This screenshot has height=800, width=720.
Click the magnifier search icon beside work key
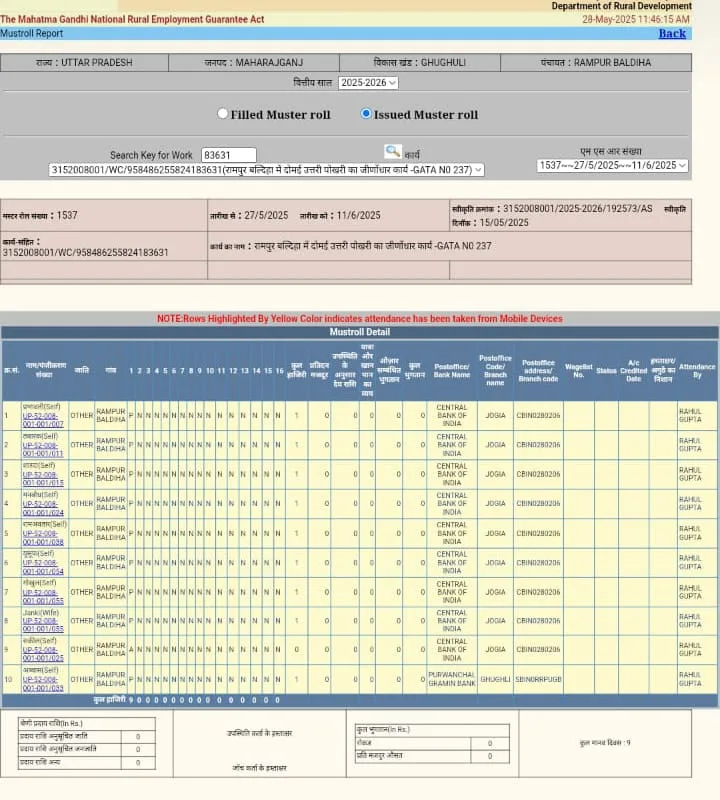[392, 152]
